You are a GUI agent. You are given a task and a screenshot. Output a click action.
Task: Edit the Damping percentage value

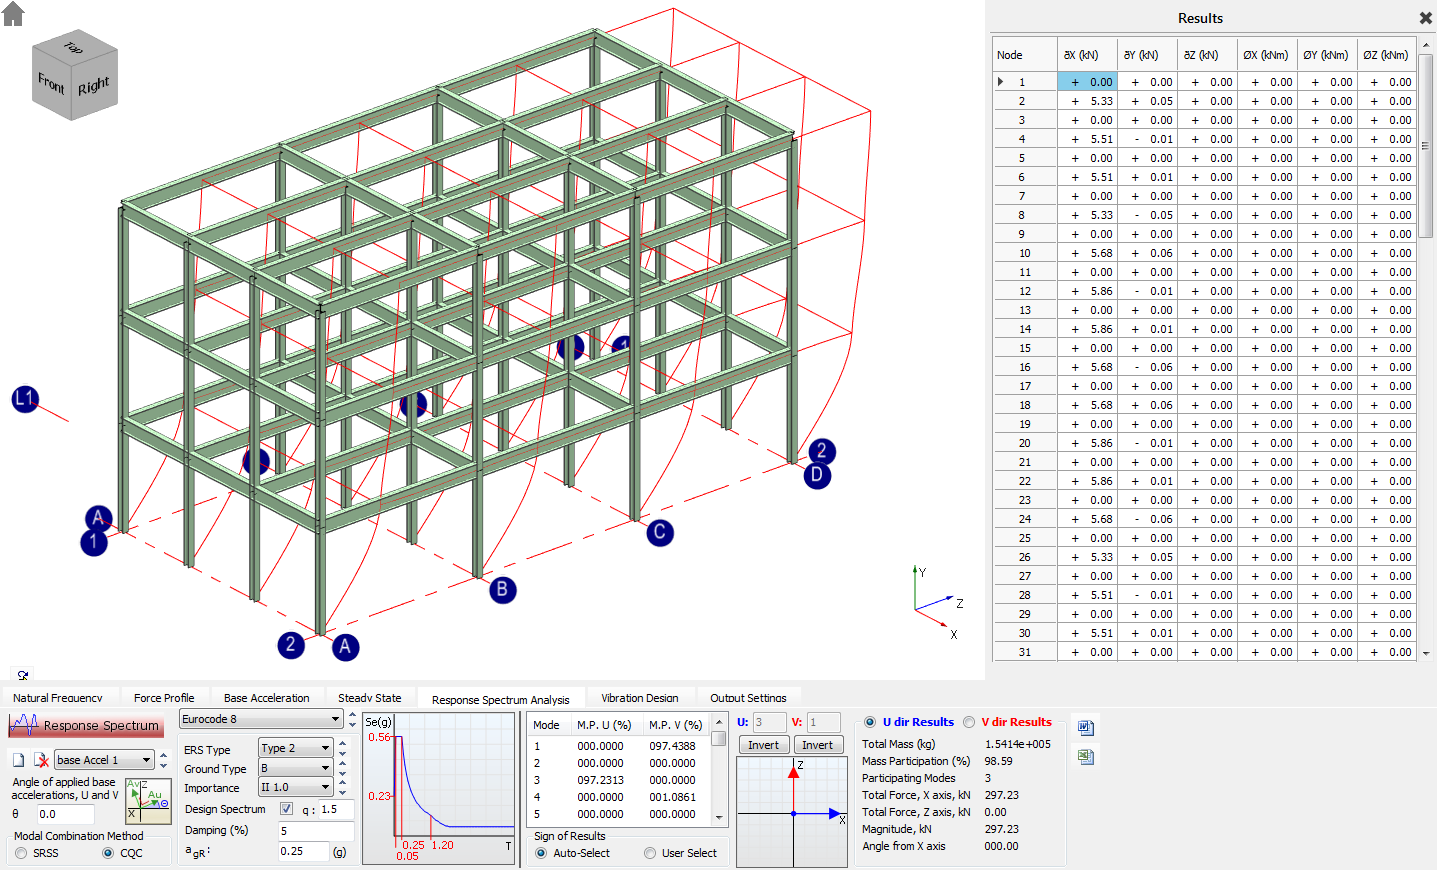(314, 830)
